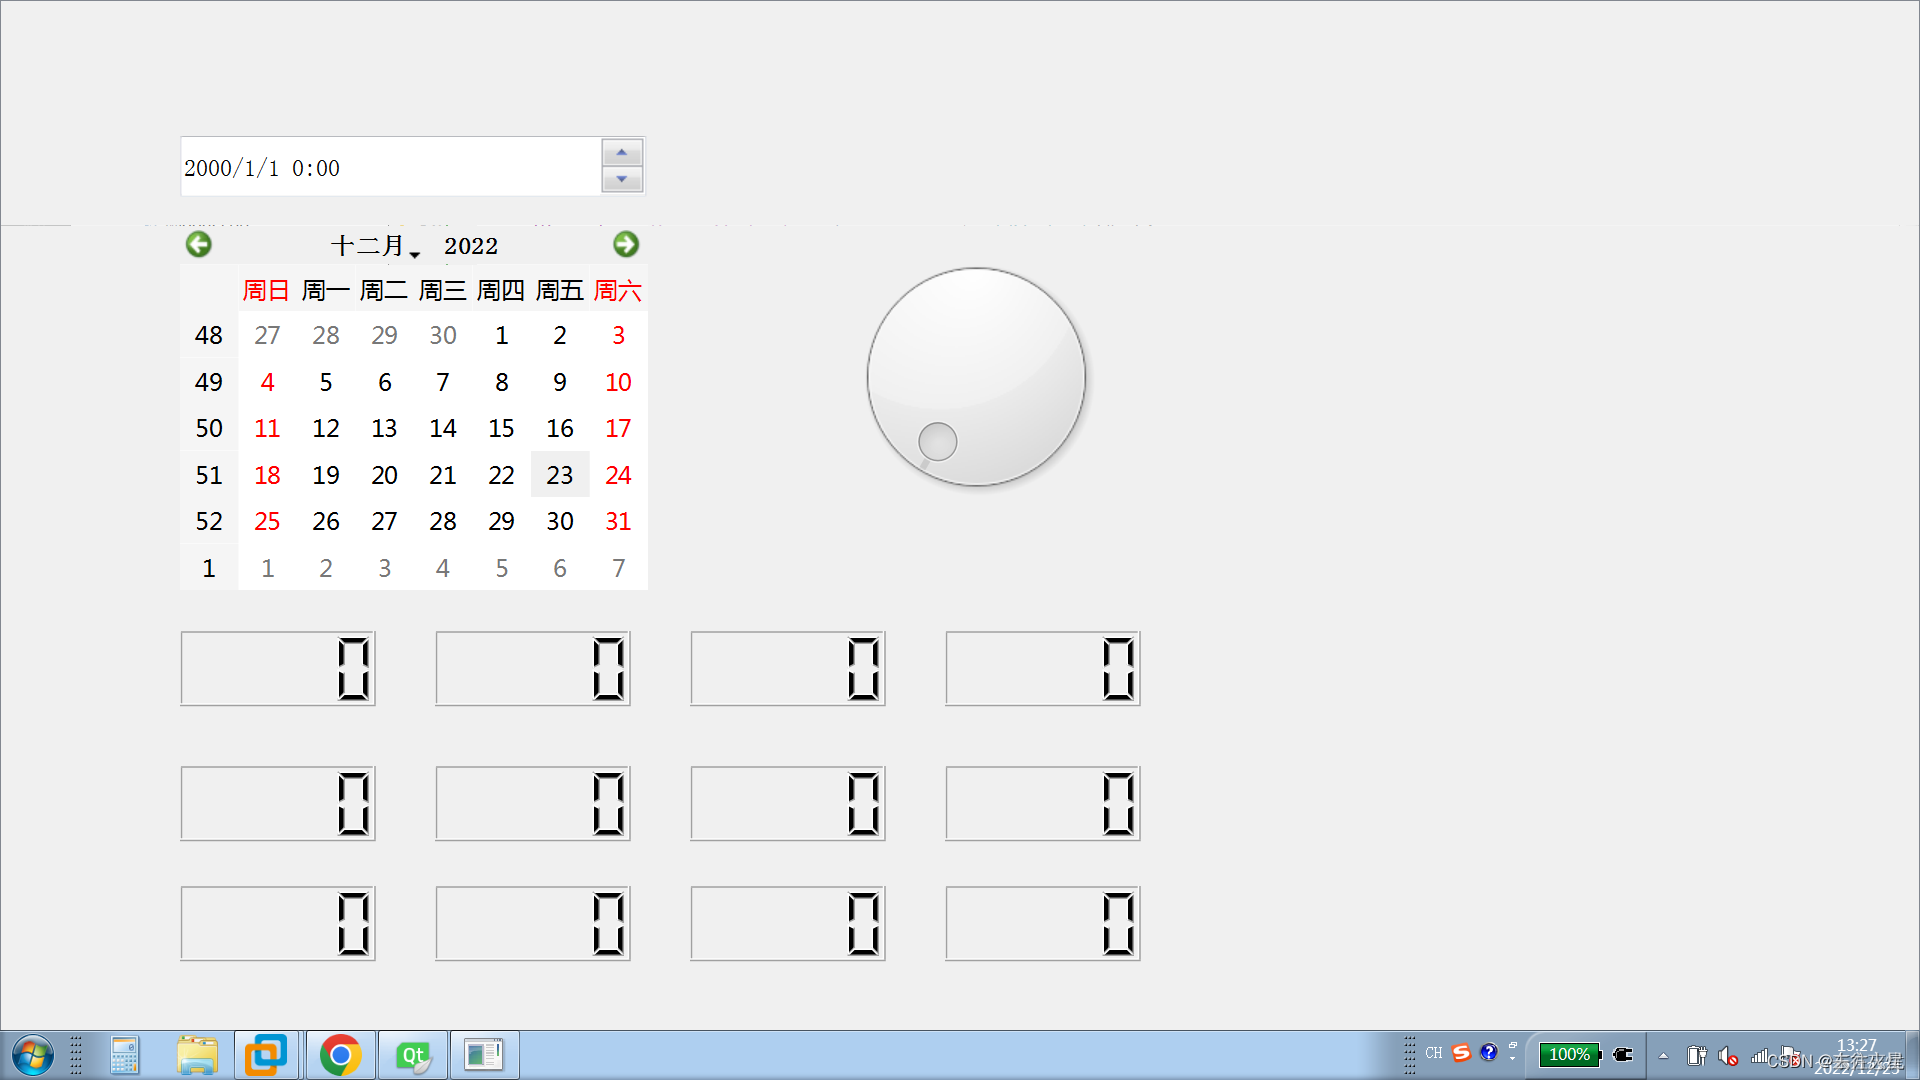The image size is (1920, 1080).
Task: Open the Windows Start menu orb
Action: [x=32, y=1056]
